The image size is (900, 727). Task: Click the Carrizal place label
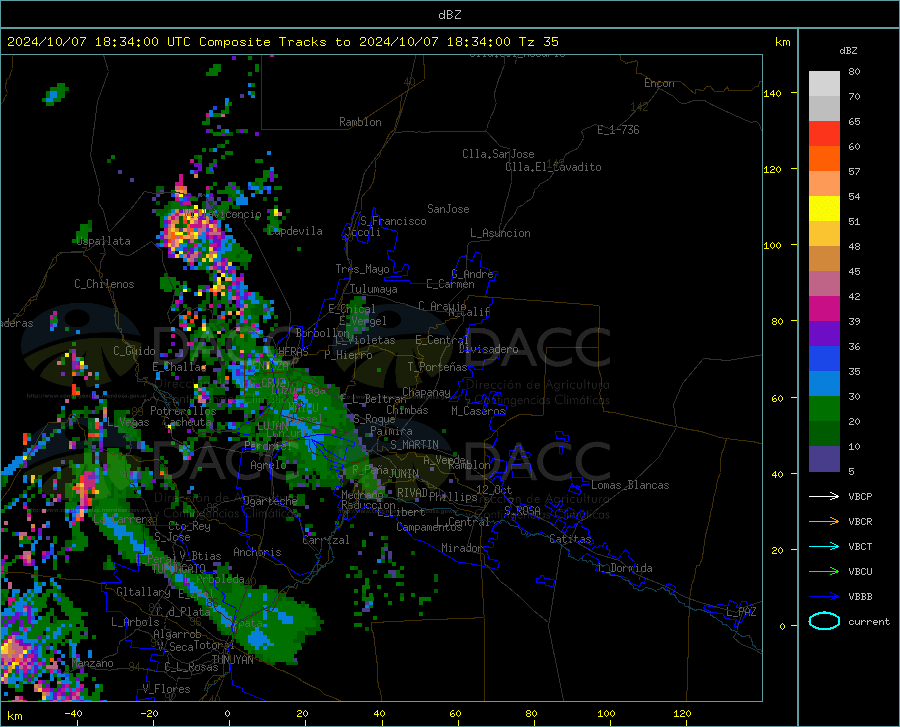[x=326, y=540]
